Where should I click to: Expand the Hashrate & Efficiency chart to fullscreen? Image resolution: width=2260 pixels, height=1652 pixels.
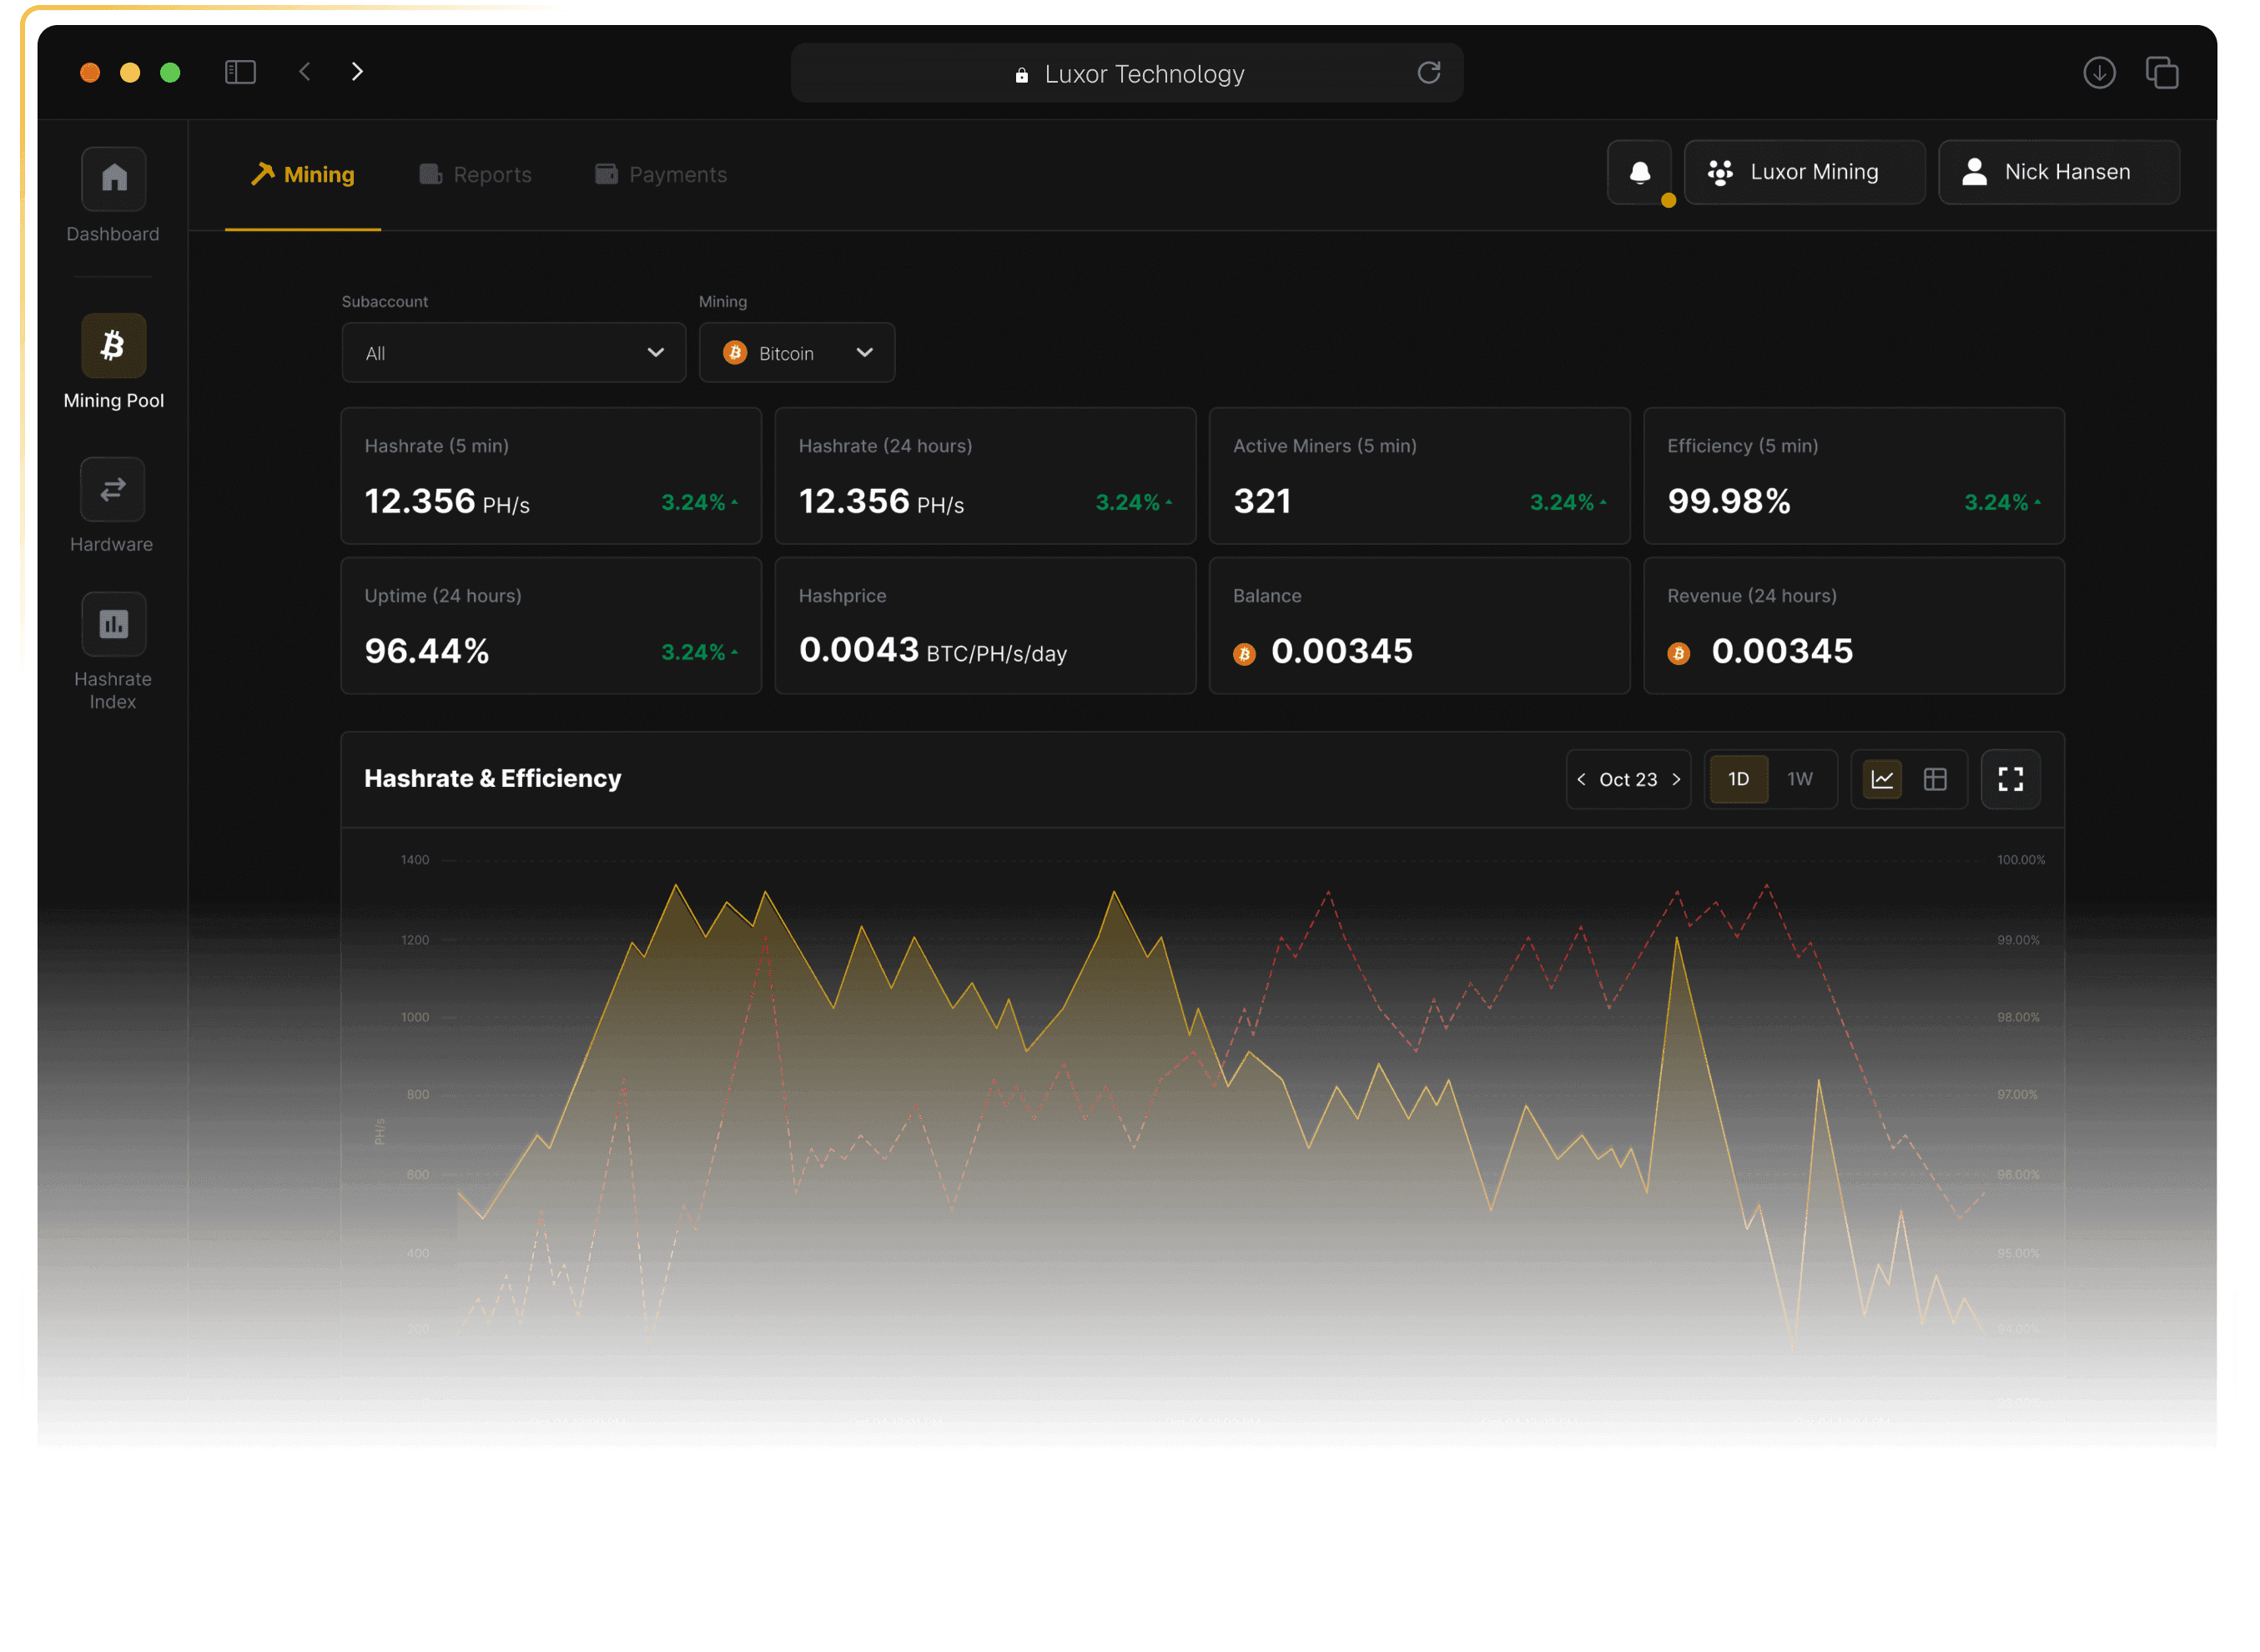point(2010,779)
